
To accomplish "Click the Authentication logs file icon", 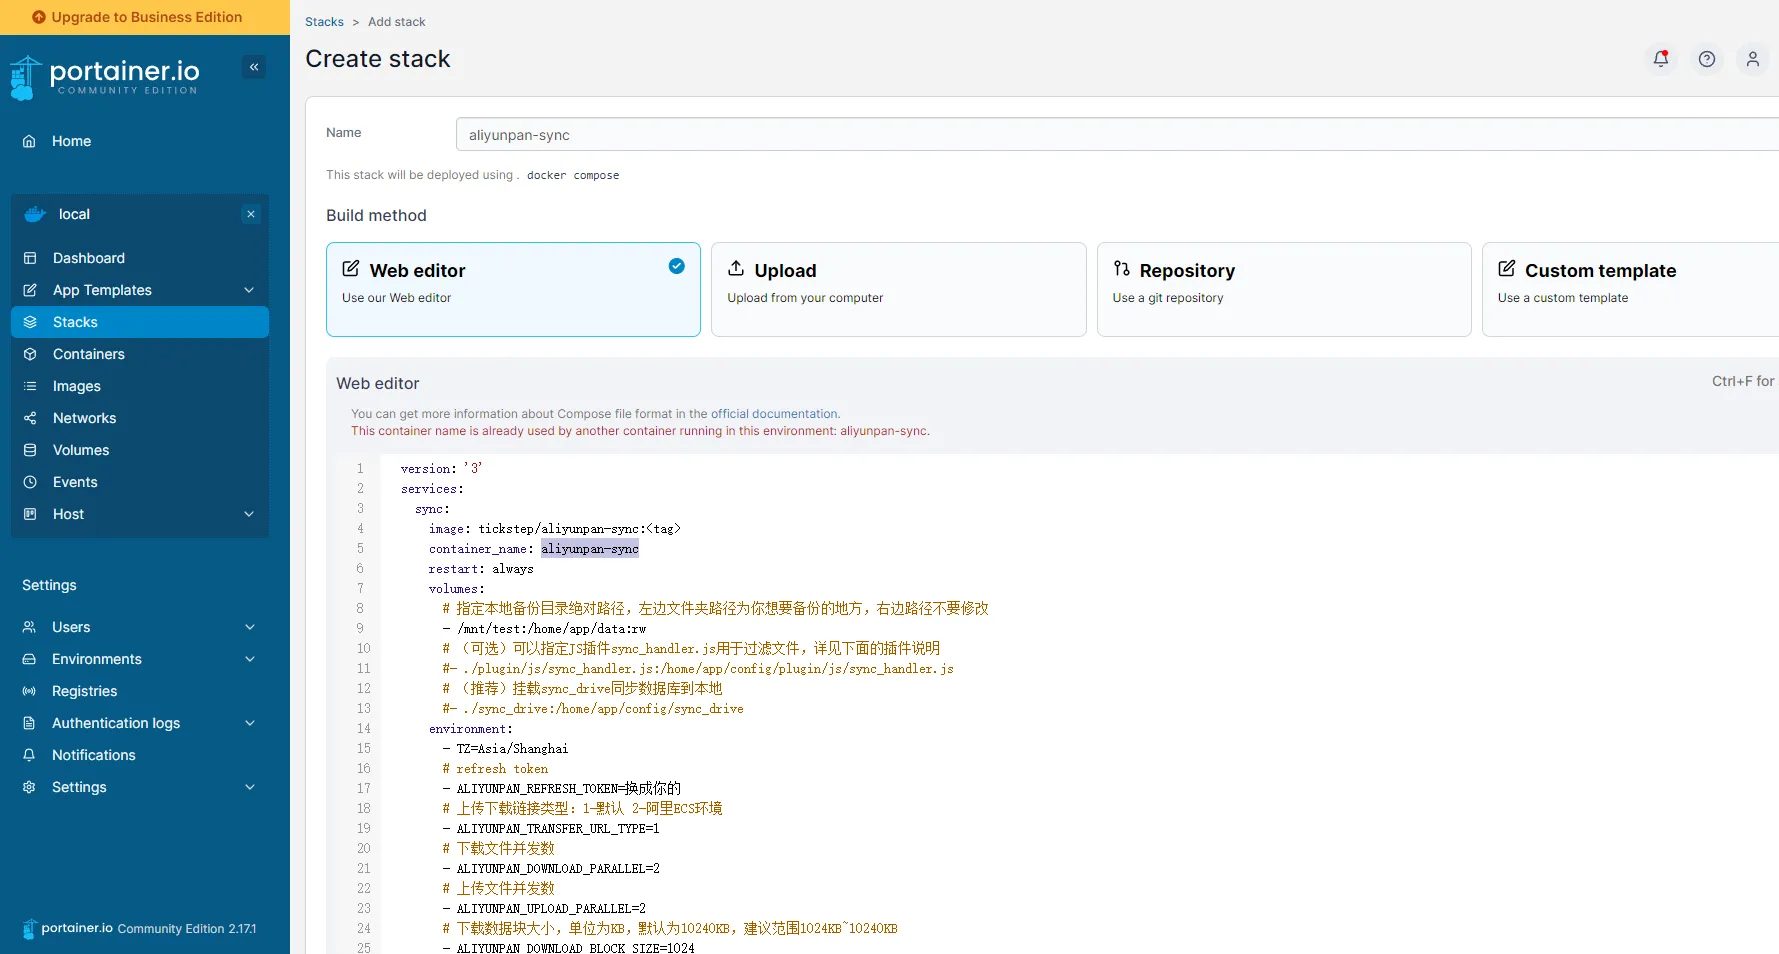I will click(x=29, y=723).
